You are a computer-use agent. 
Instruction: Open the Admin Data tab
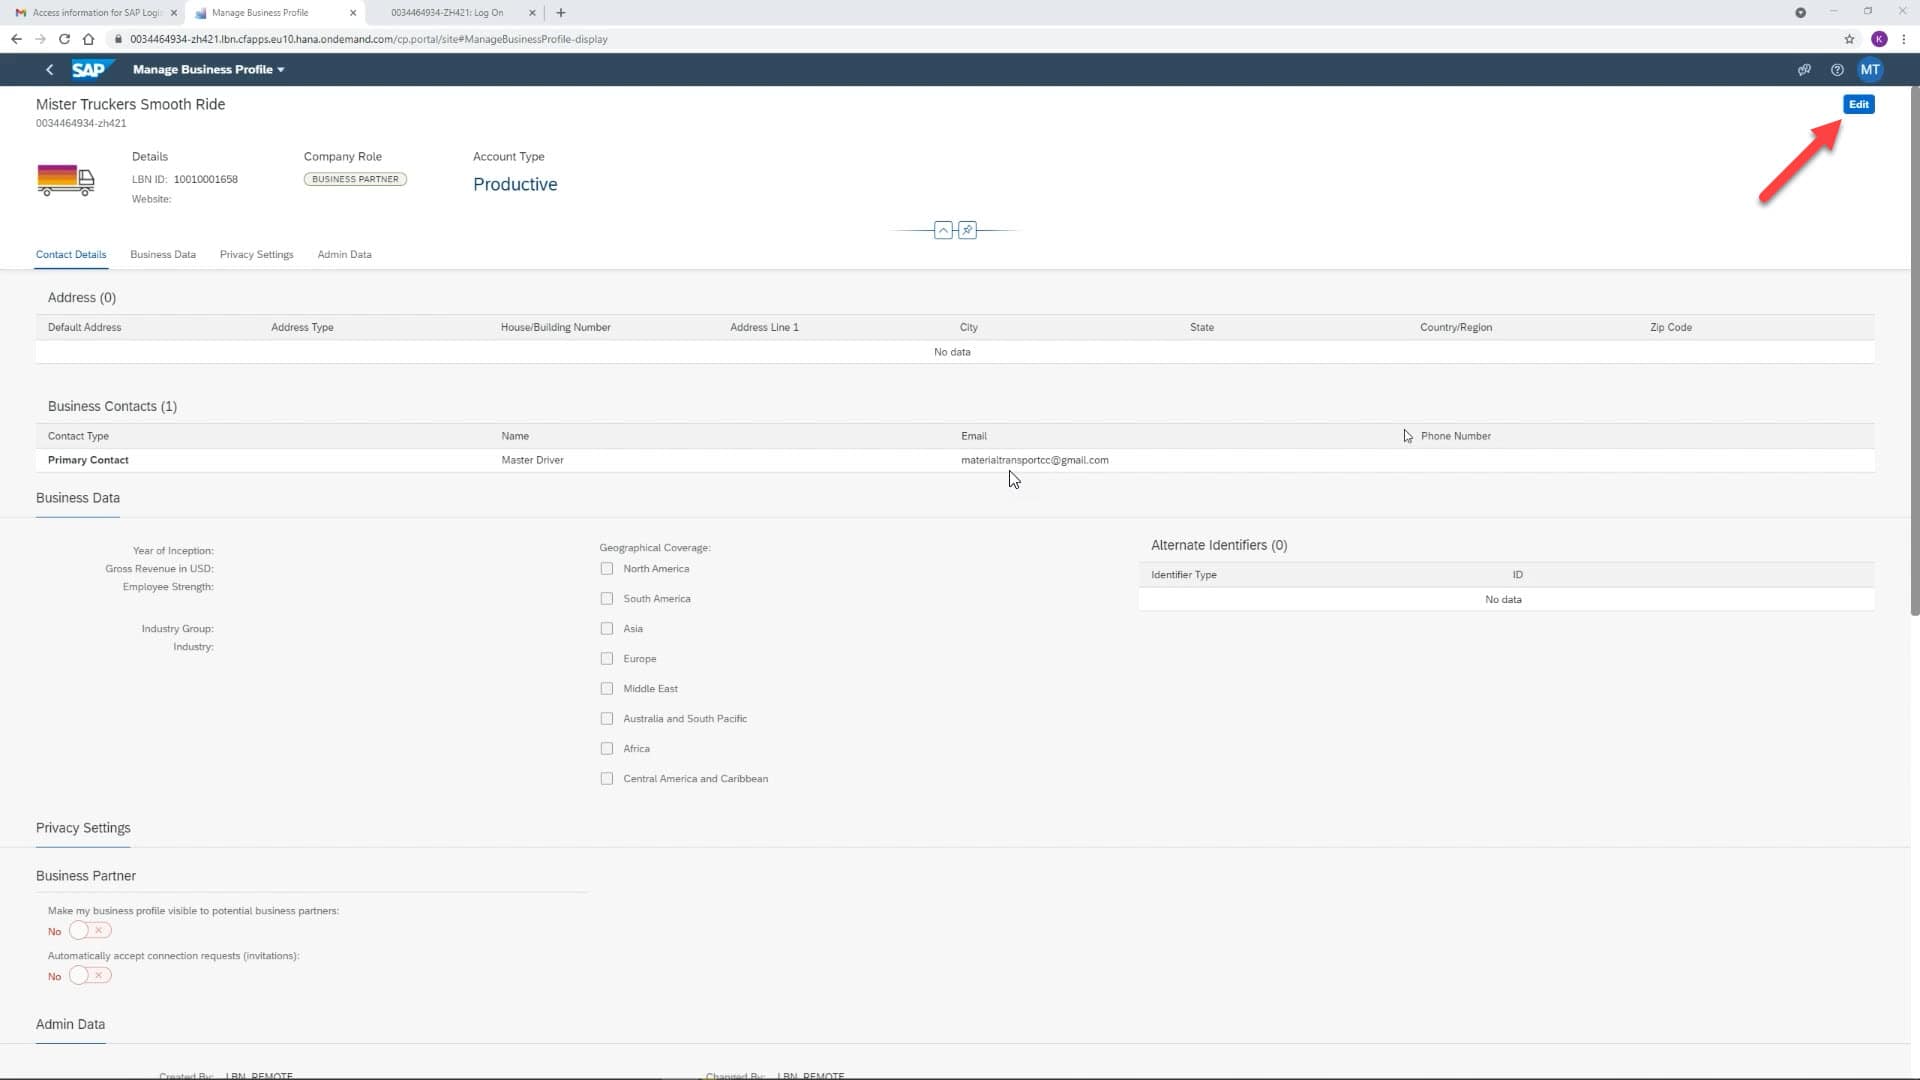(344, 254)
